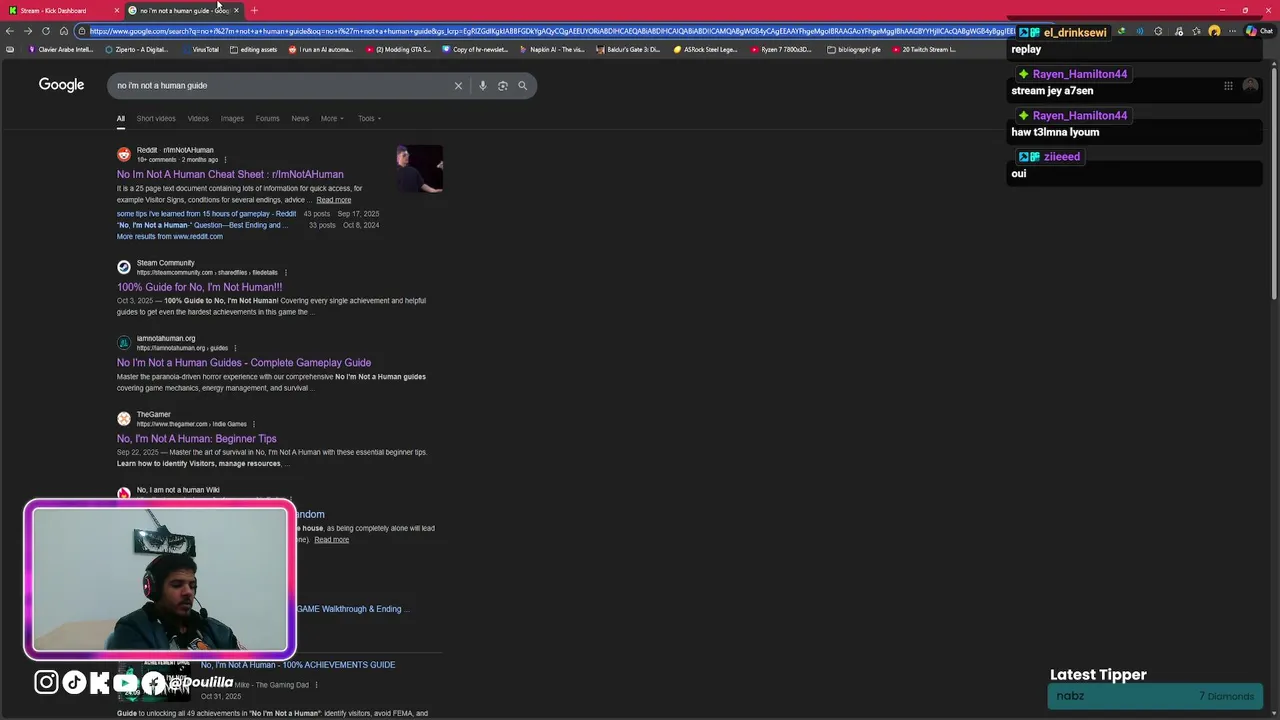Screen dimensions: 1280x720
Task: Open the VirusTotal bookmark
Action: (x=200, y=49)
